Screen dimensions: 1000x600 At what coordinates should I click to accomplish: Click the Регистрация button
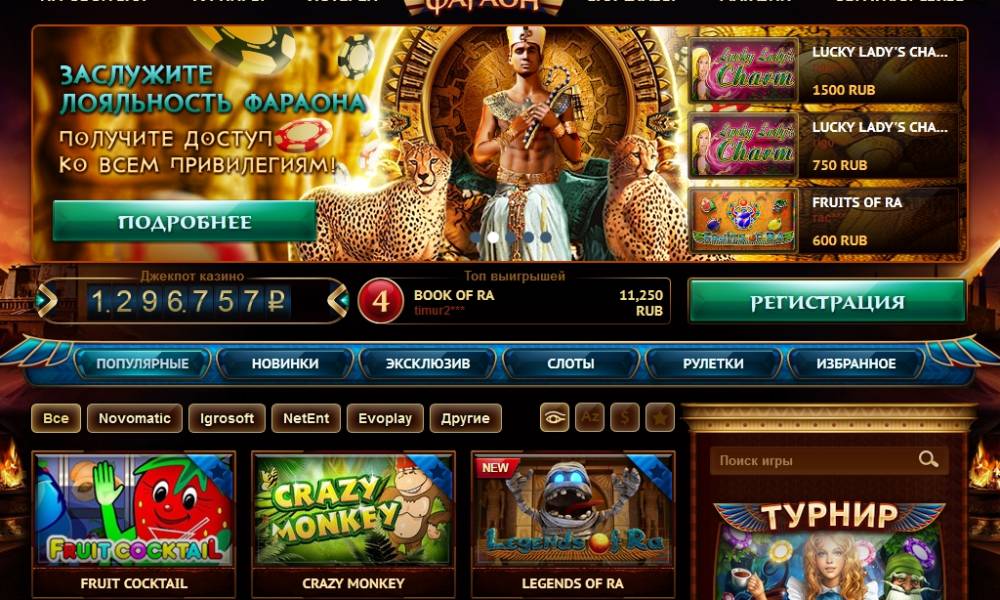pos(827,302)
